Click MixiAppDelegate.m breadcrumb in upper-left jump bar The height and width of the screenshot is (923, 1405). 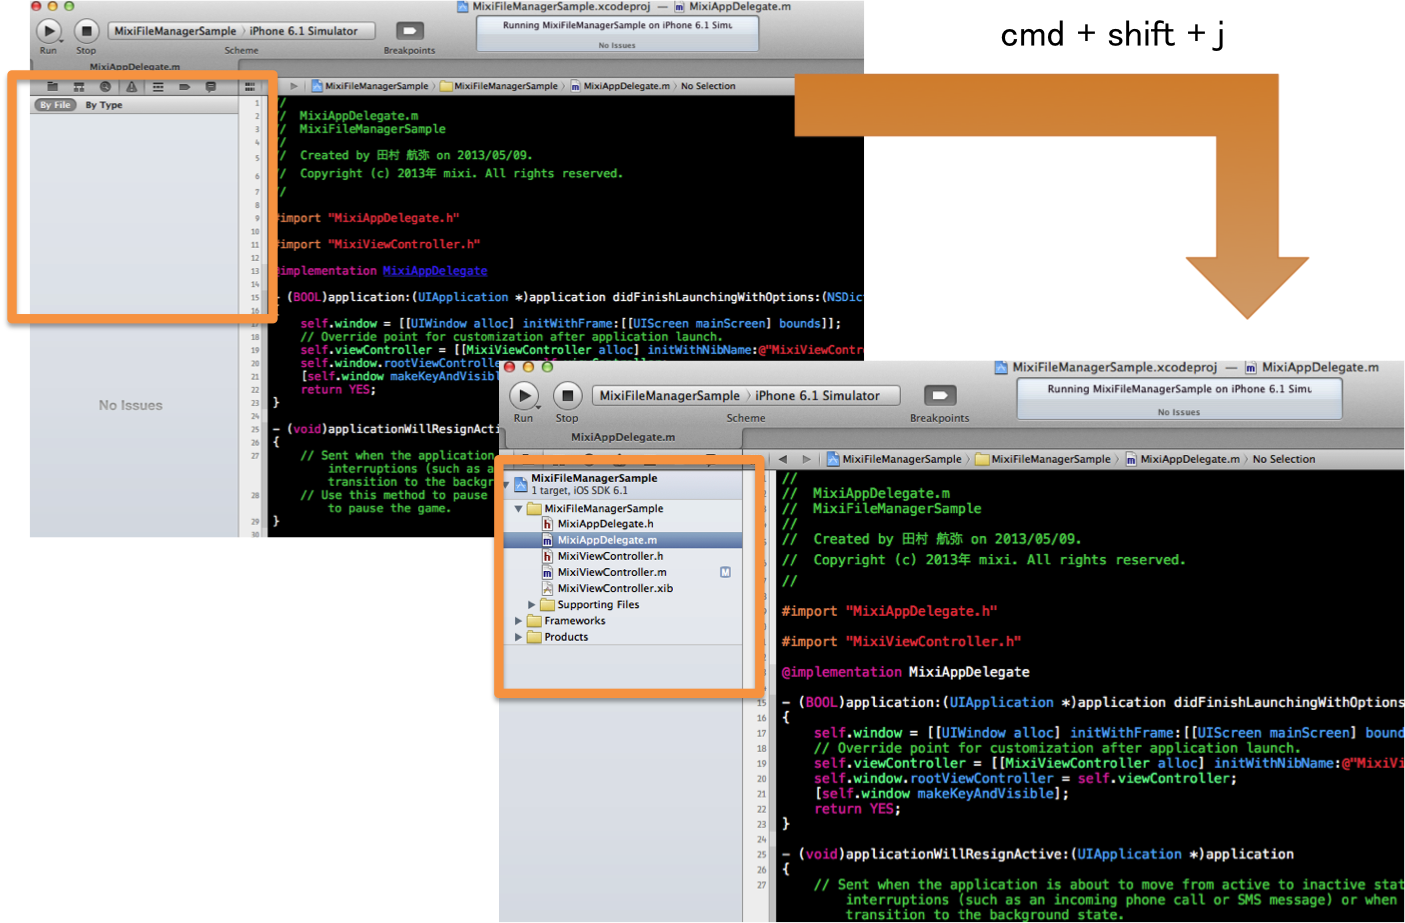click(620, 86)
